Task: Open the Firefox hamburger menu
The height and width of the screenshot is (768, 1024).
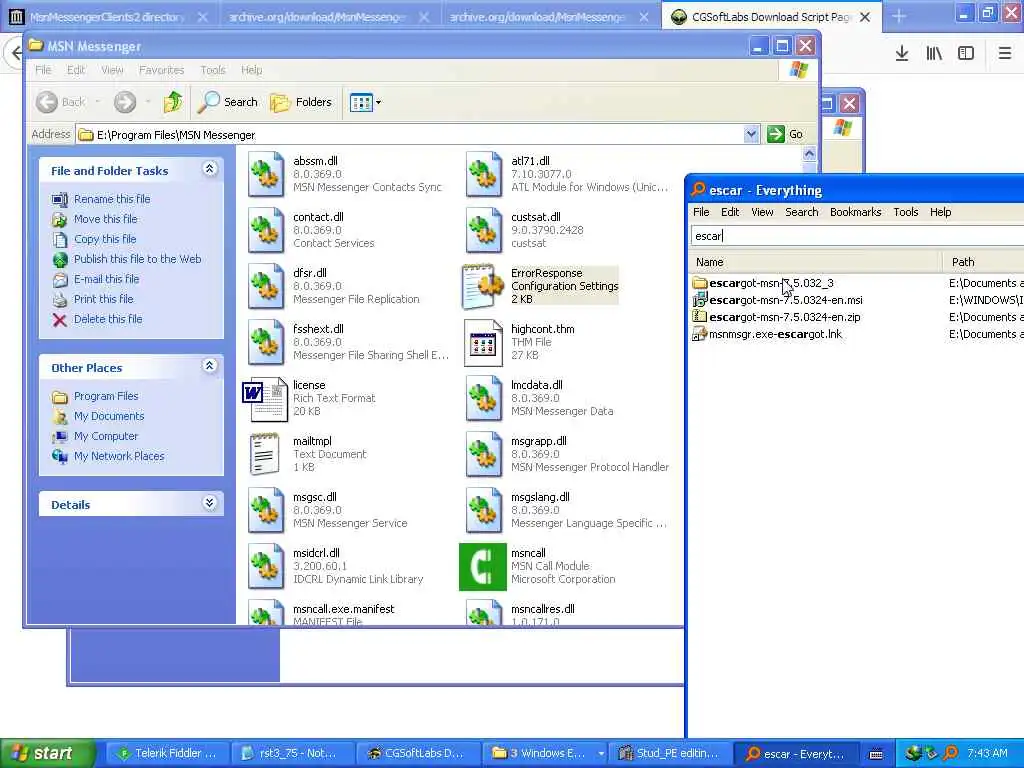Action: click(1004, 53)
